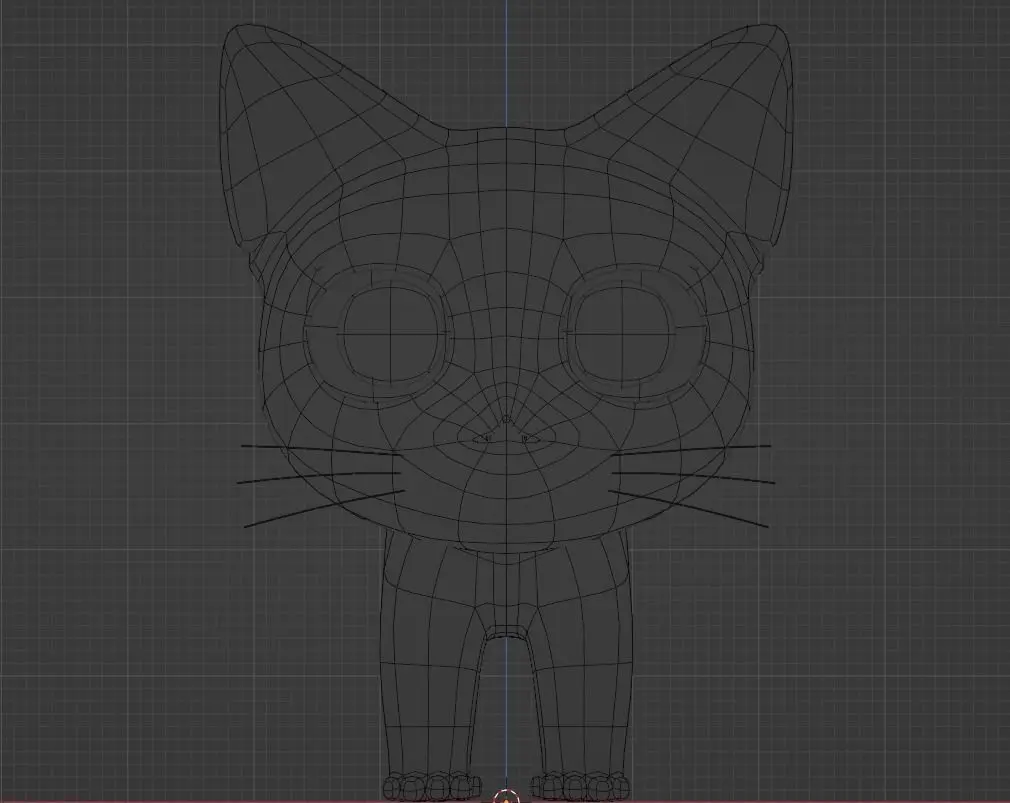This screenshot has width=1010, height=803.
Task: Select the cat's right eye wireframe sphere
Action: 622,333
